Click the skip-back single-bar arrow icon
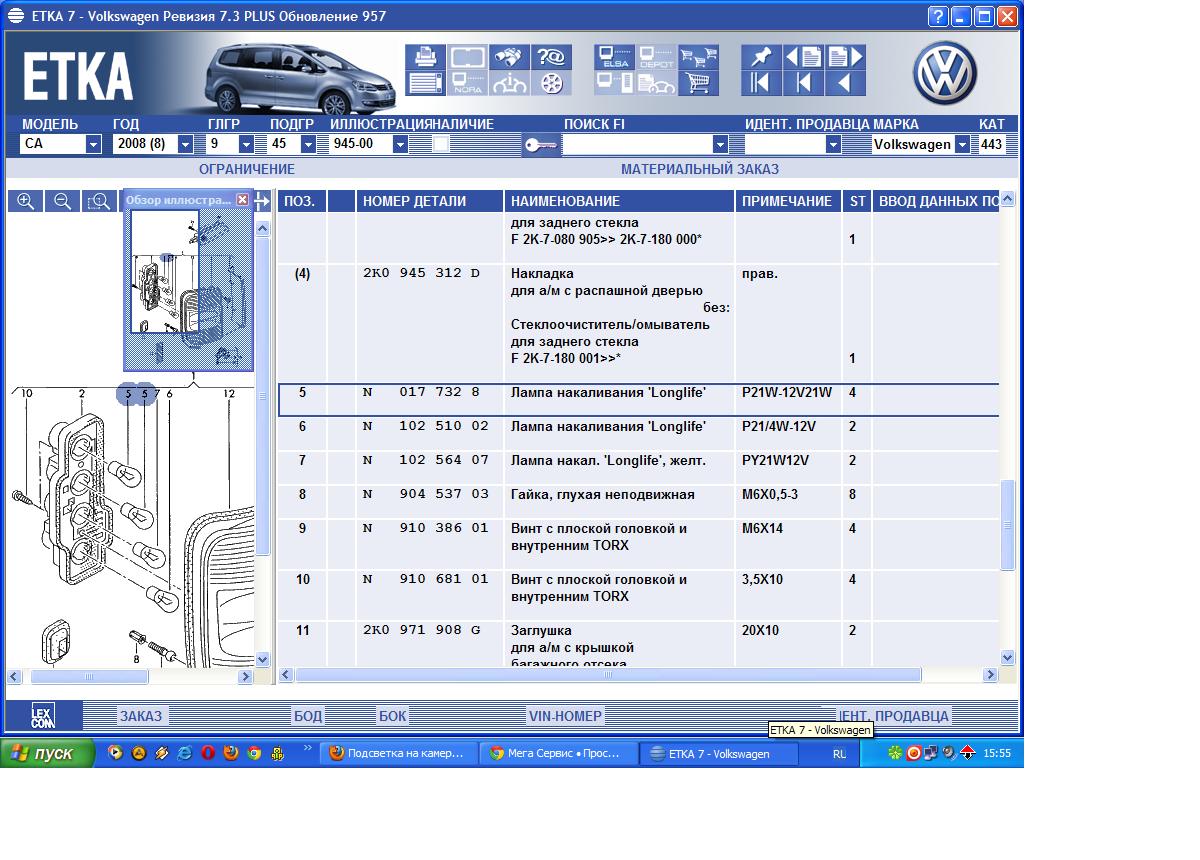Viewport: 1200px width, 860px height. tap(803, 83)
